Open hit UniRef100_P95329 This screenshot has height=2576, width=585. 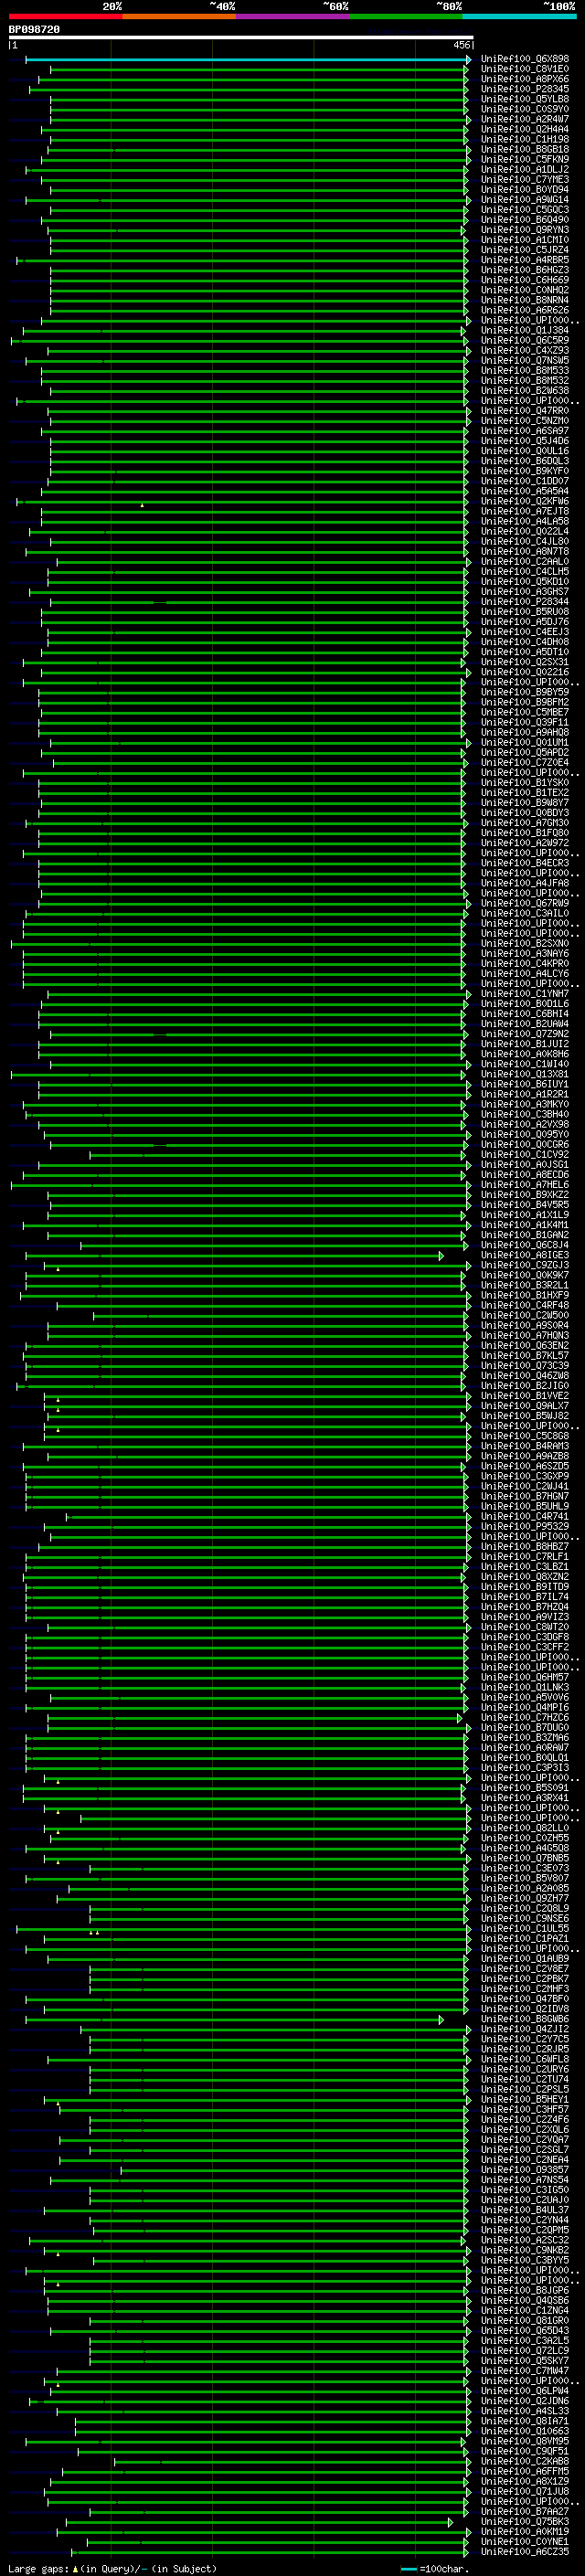click(525, 1526)
